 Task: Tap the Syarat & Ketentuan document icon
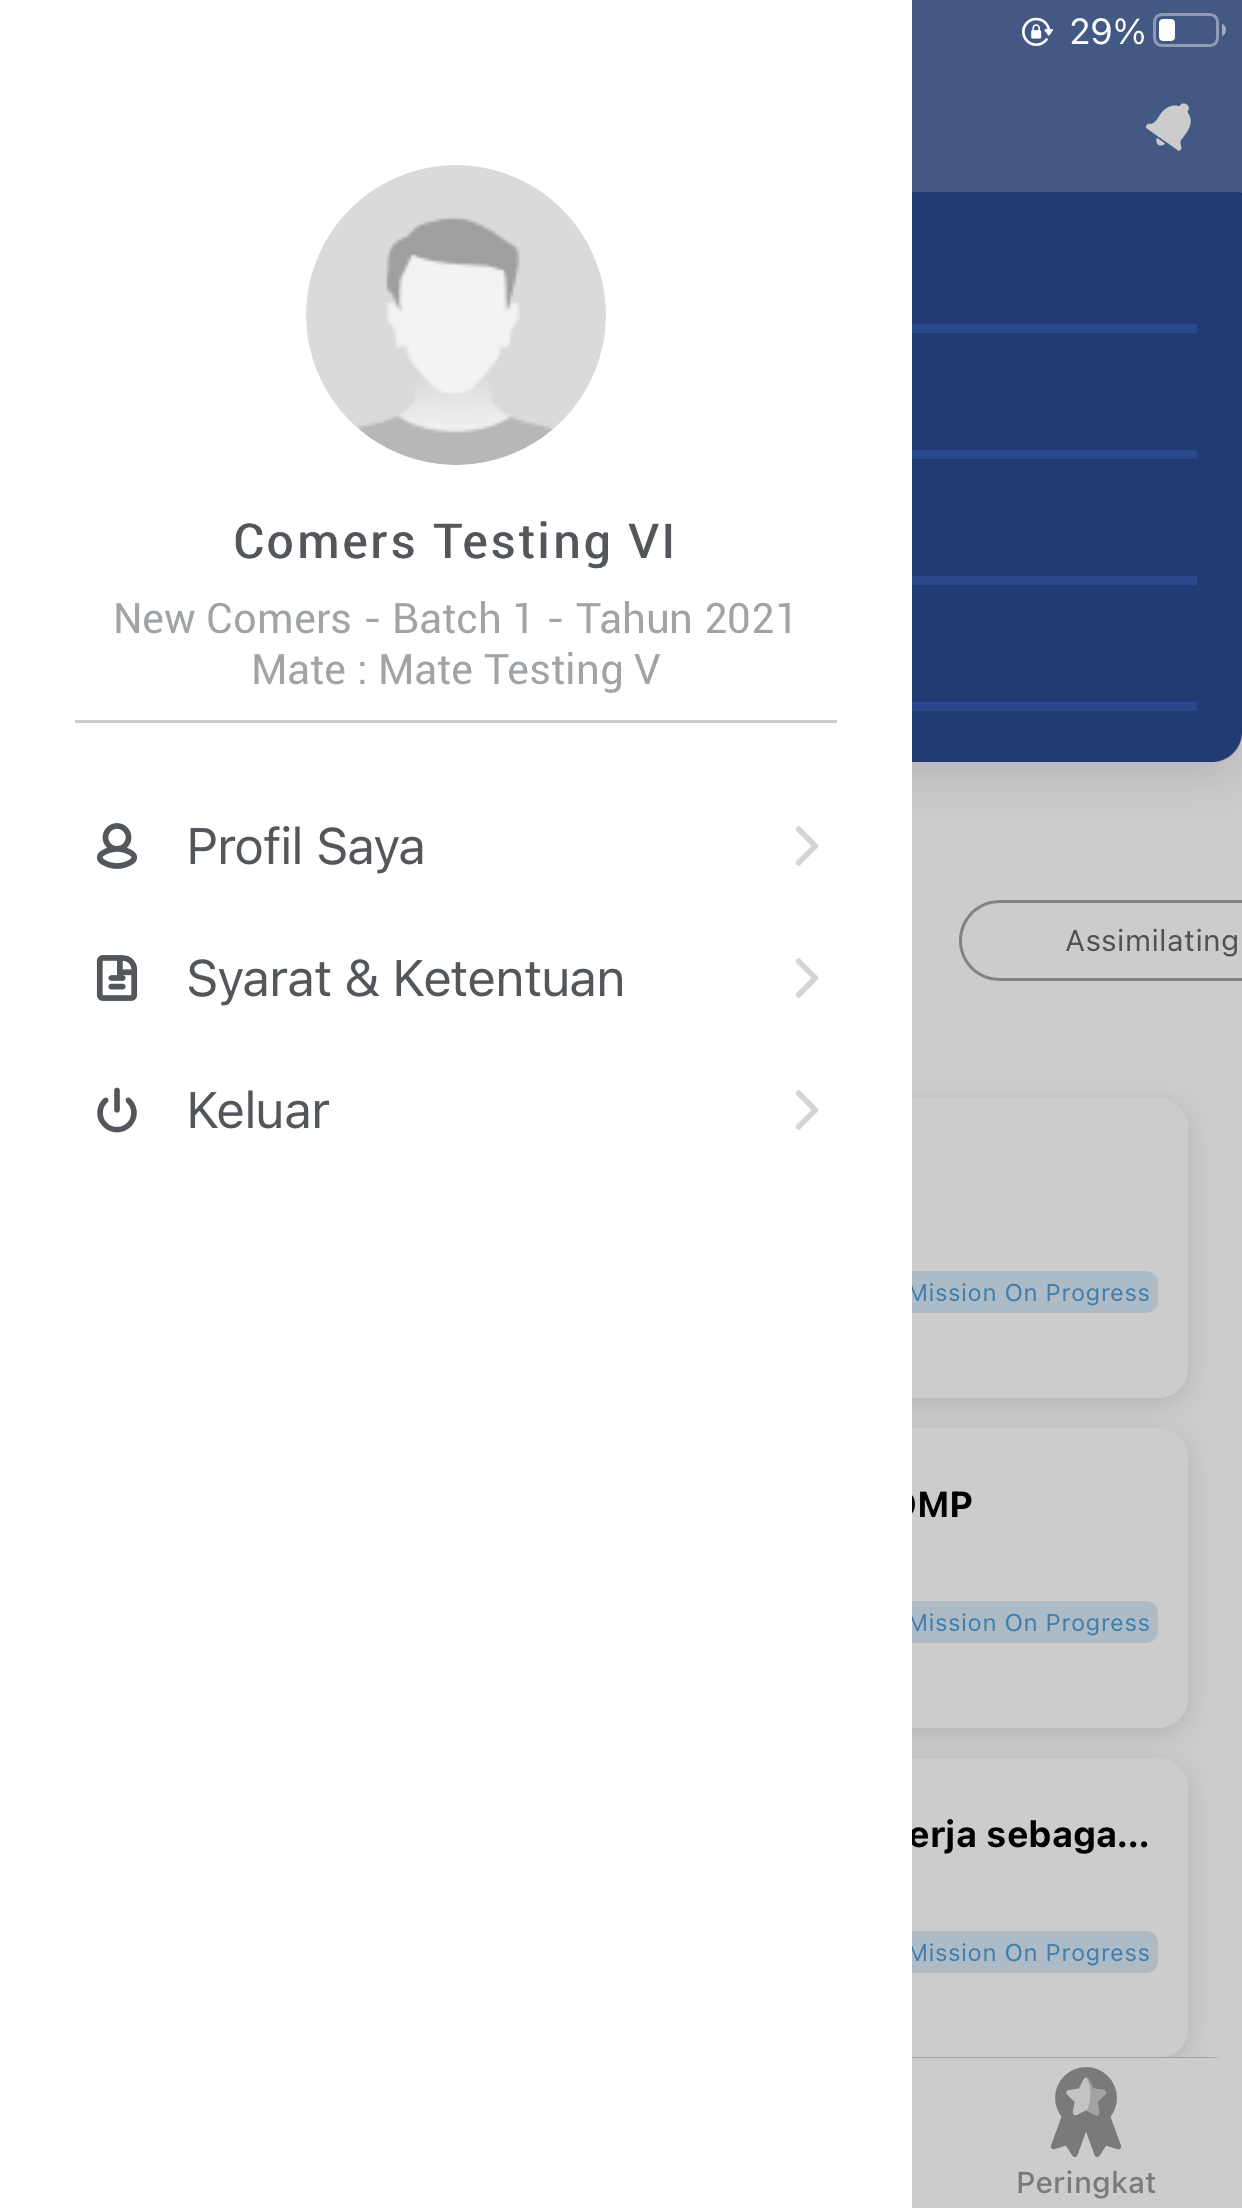[117, 978]
